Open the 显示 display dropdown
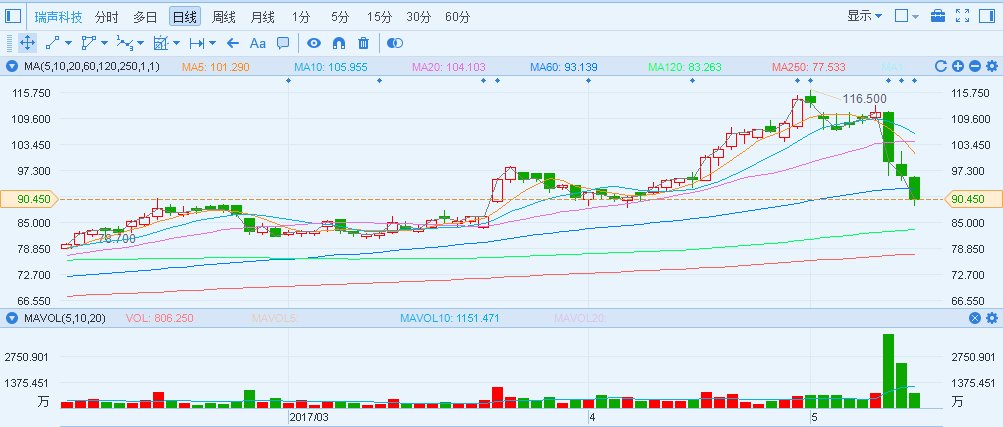The height and width of the screenshot is (427, 1003). coord(865,16)
